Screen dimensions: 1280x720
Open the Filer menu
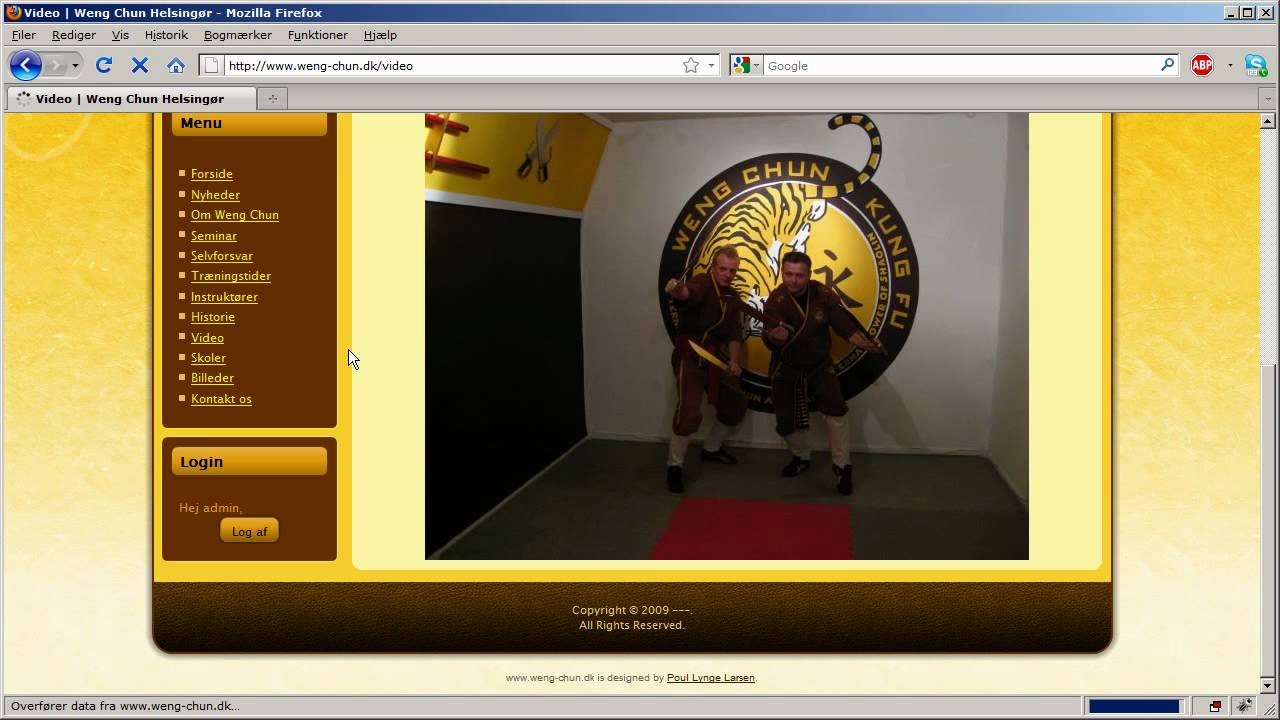[x=24, y=35]
